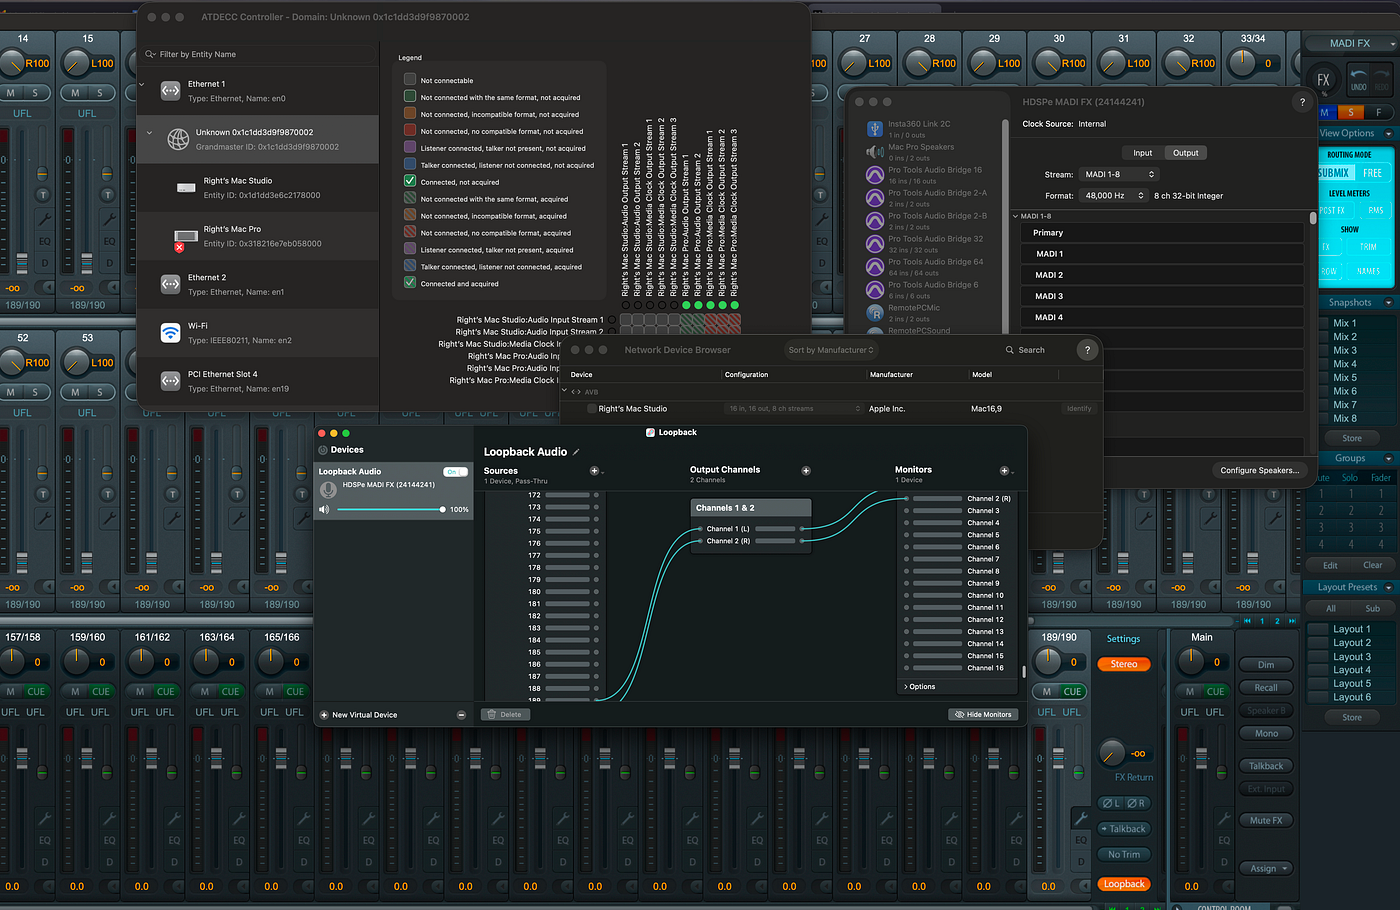Click the Hide Monitors button in Loopback
This screenshot has height=910, width=1400.
(983, 715)
